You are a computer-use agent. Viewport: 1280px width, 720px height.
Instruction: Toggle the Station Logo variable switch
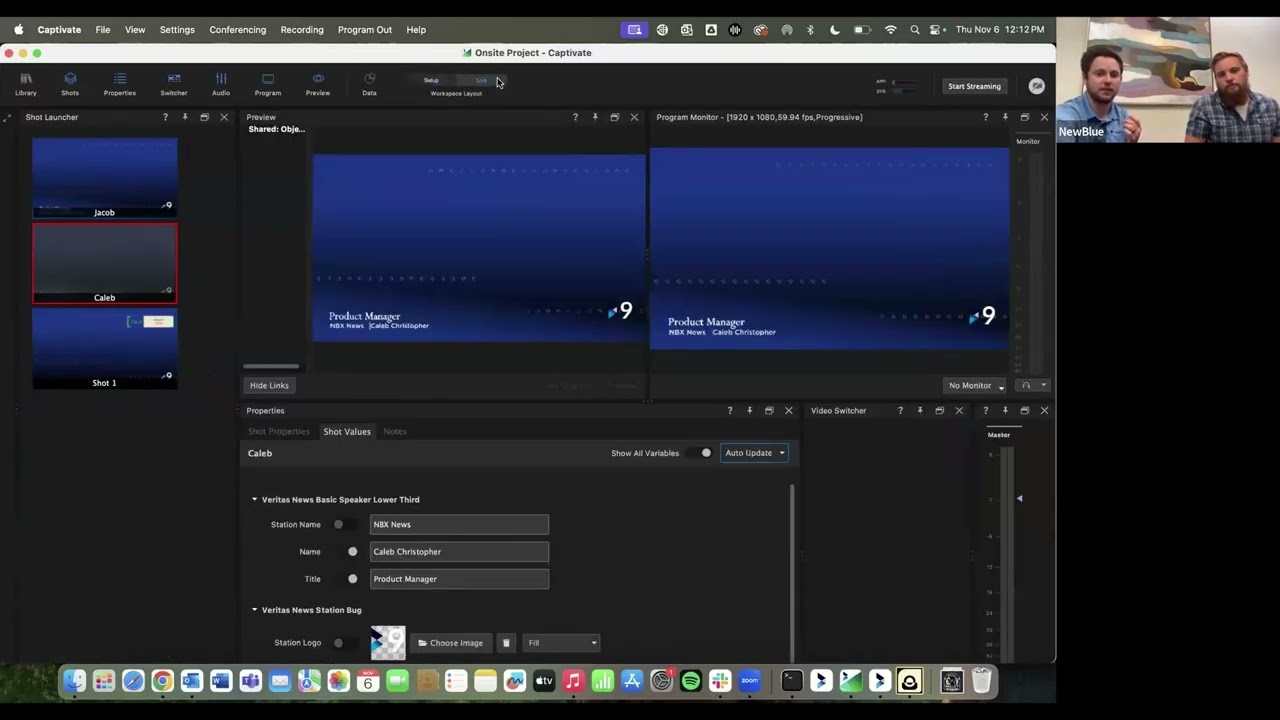(x=343, y=643)
